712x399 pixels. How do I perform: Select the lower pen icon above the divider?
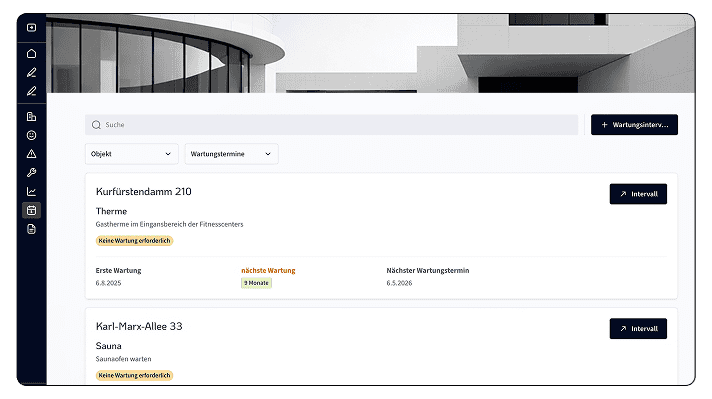point(31,91)
